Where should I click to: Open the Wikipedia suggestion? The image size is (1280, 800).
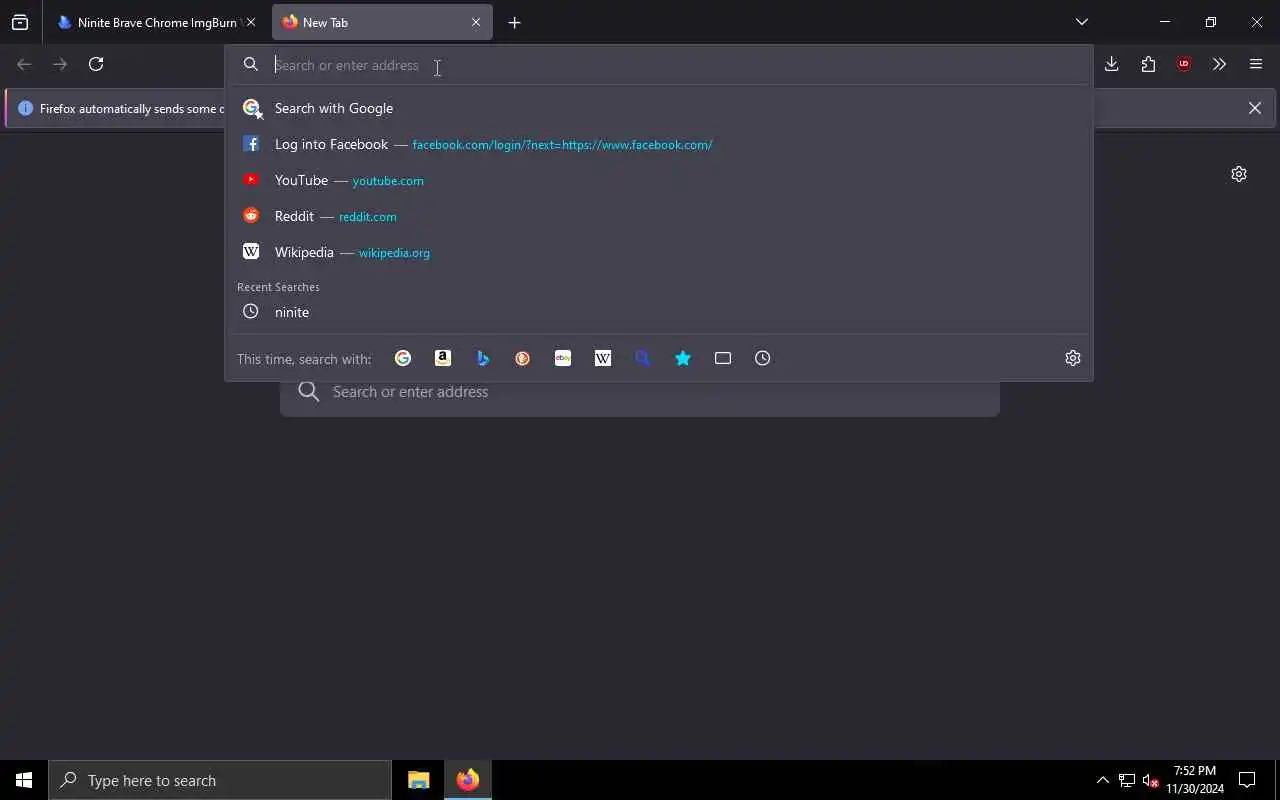click(659, 252)
